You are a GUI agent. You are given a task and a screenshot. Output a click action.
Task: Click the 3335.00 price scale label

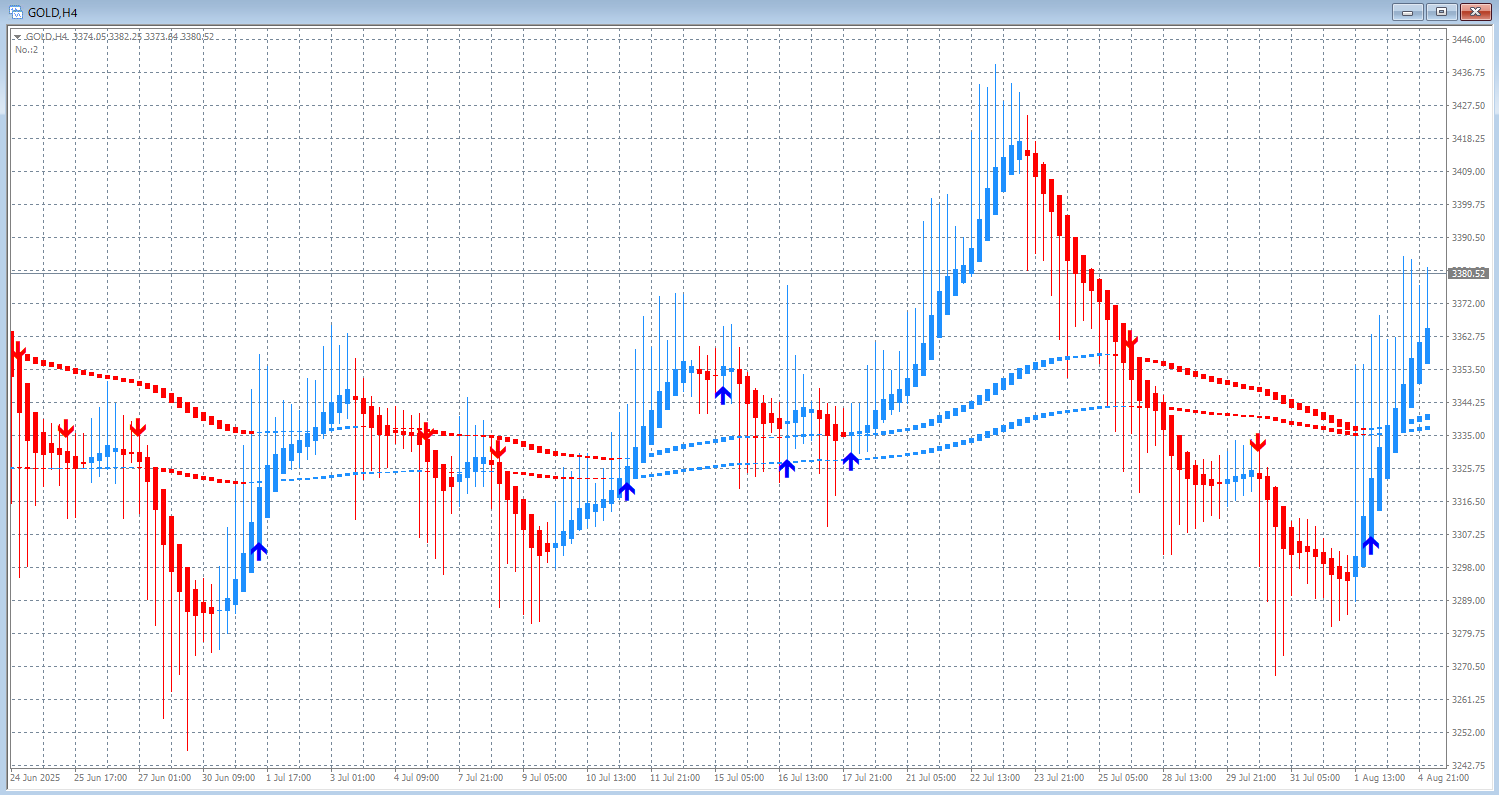1467,436
